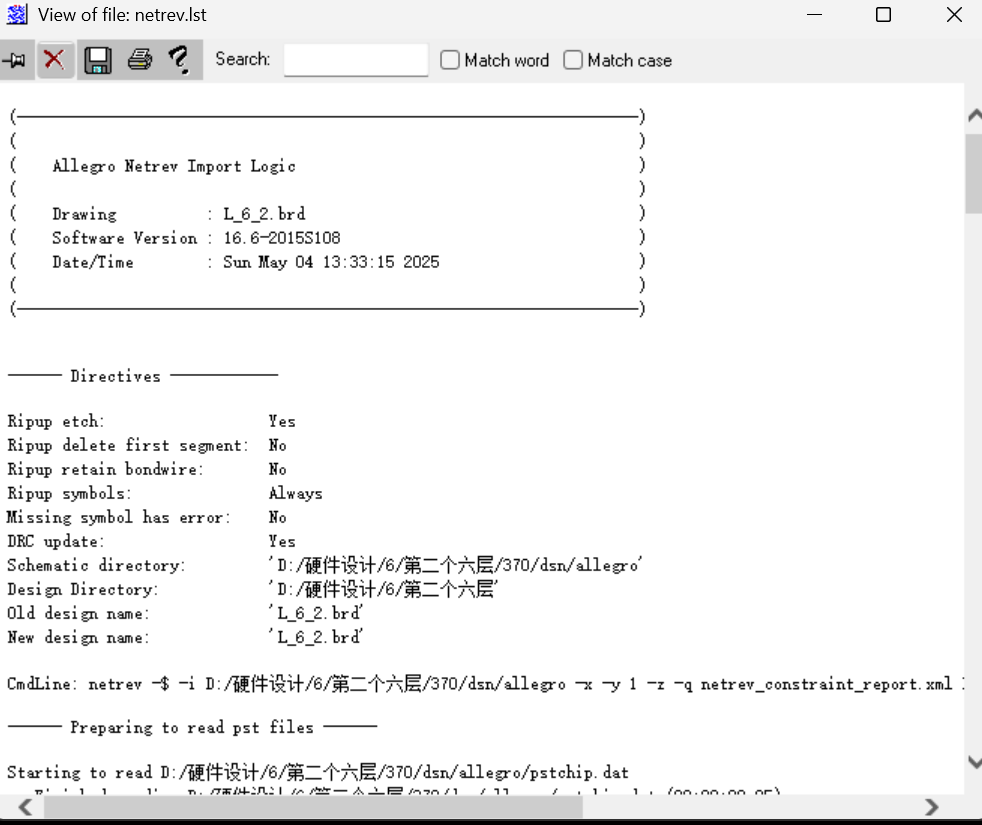
Task: Click 'Ripup delete first segment:' line
Action: (x=147, y=445)
